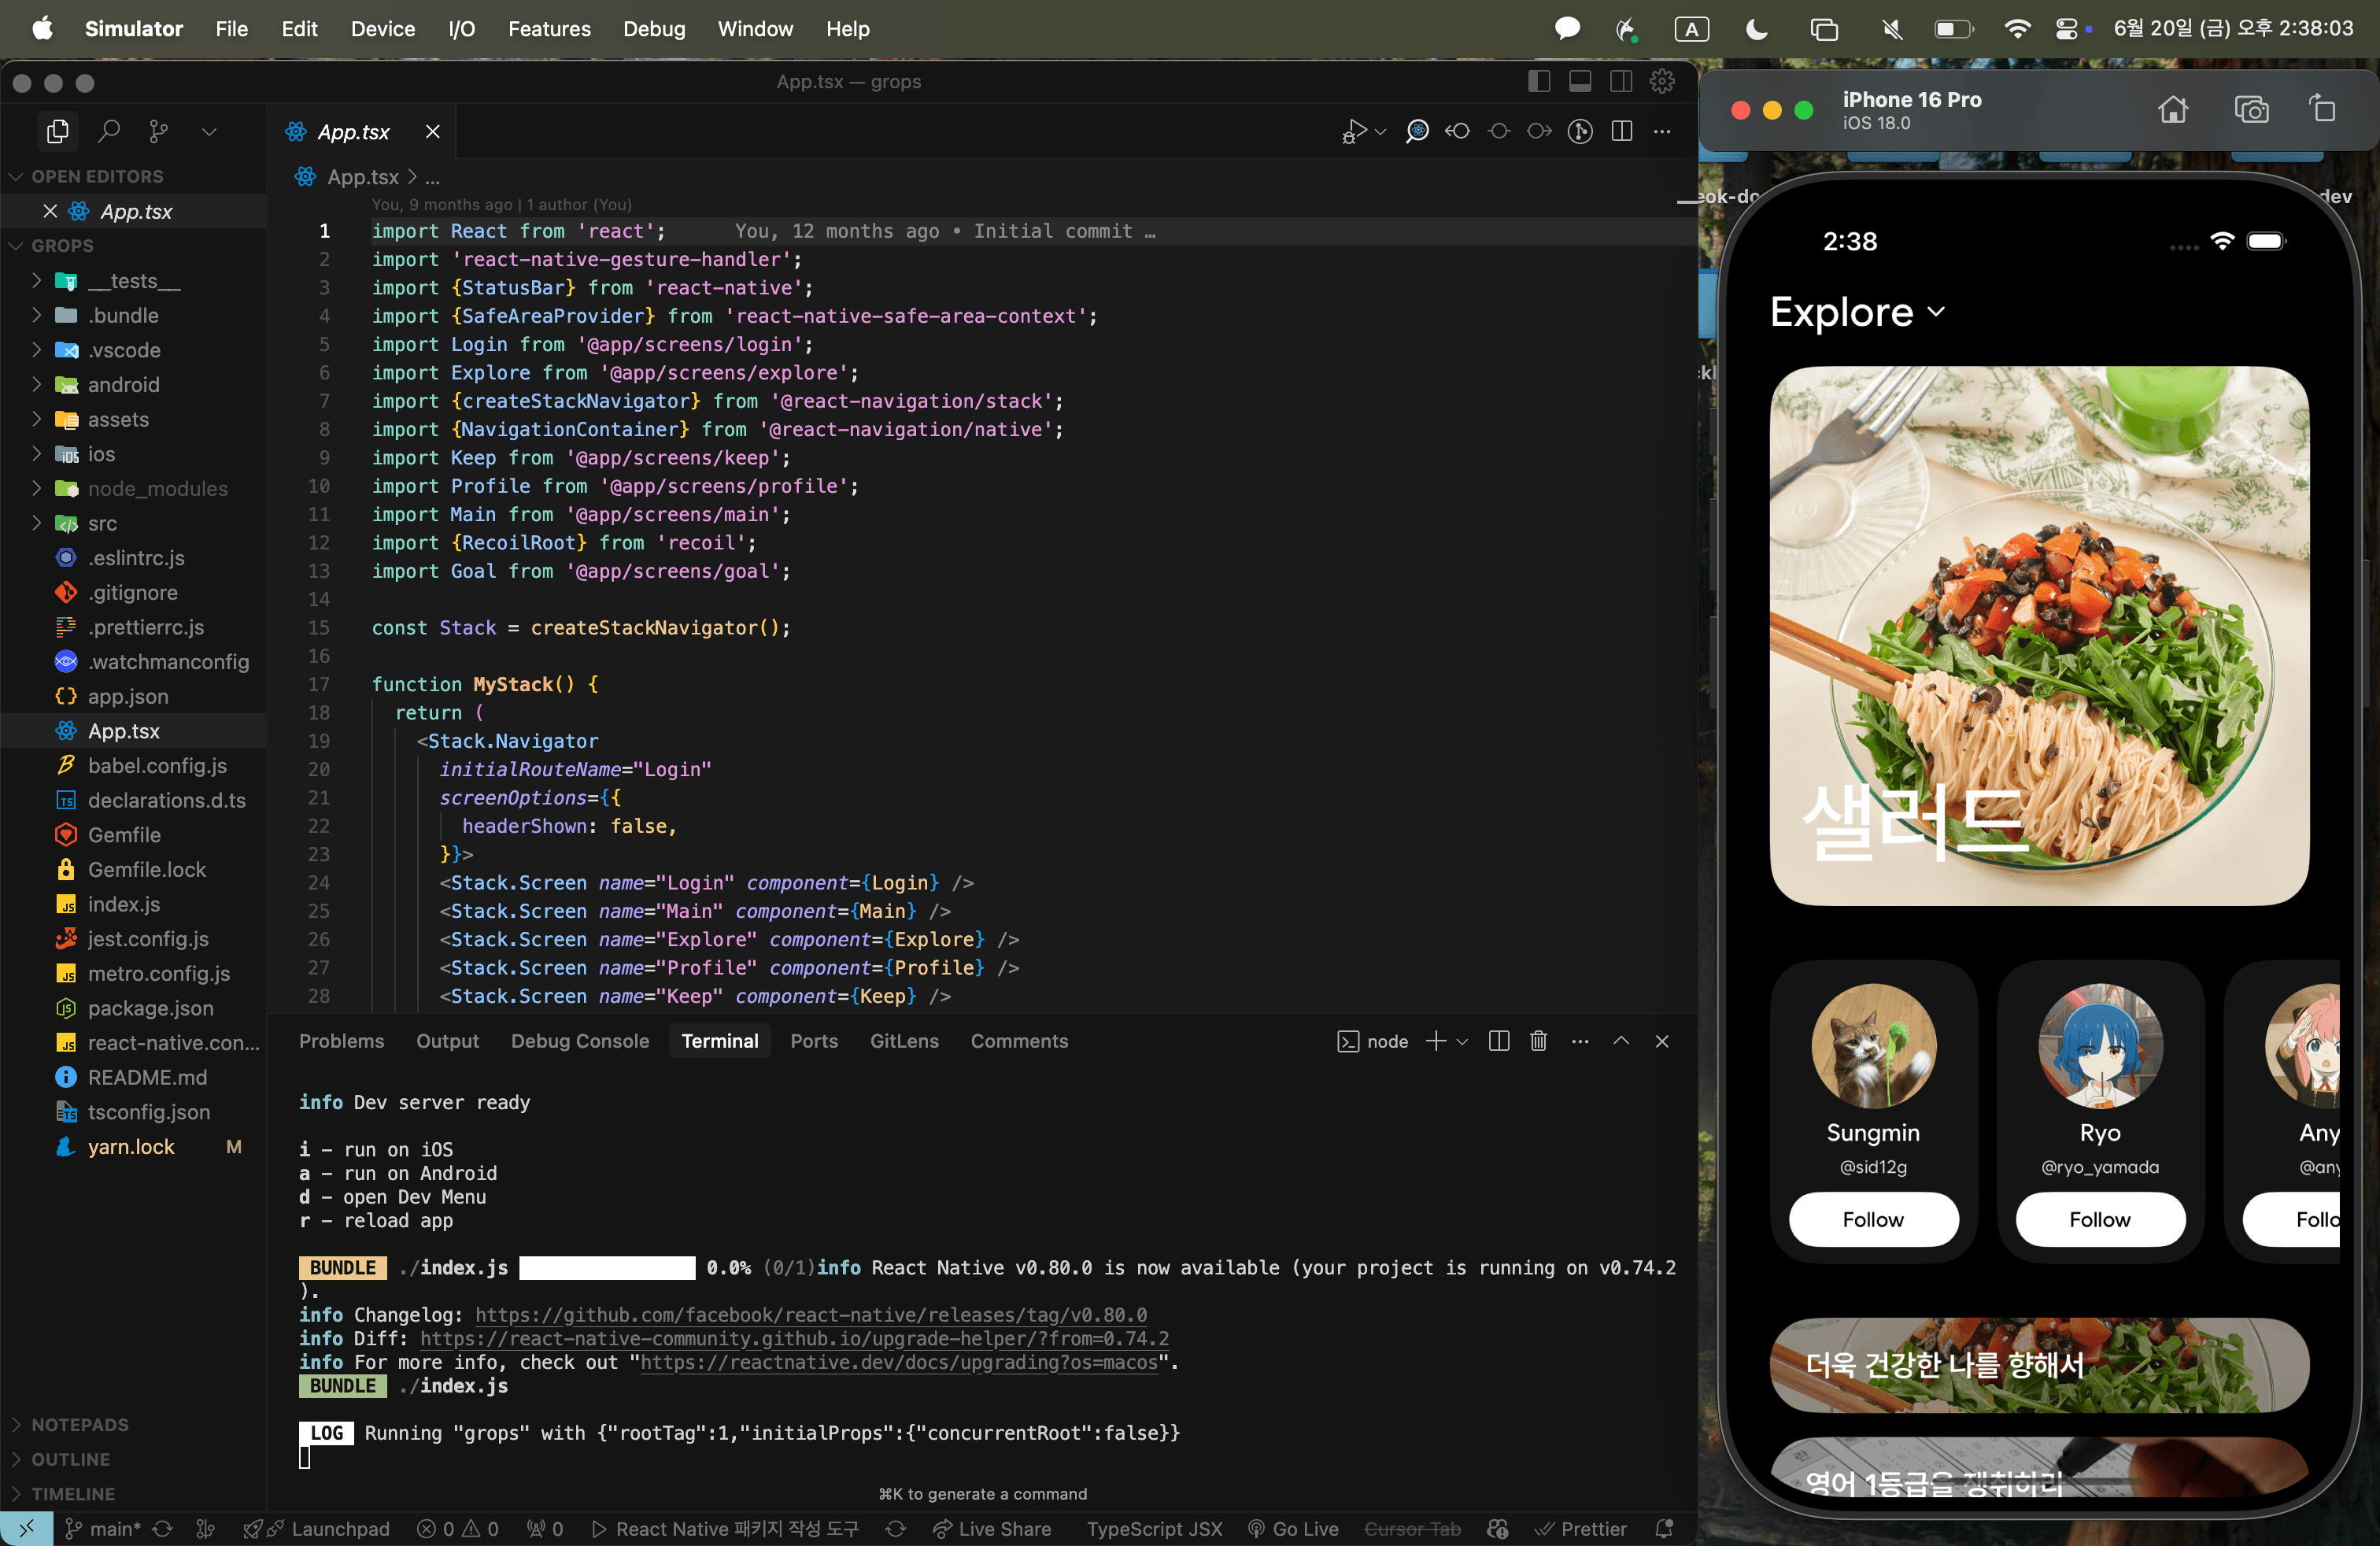
Task: Toggle the primary sidebar layout icon
Action: (1539, 82)
